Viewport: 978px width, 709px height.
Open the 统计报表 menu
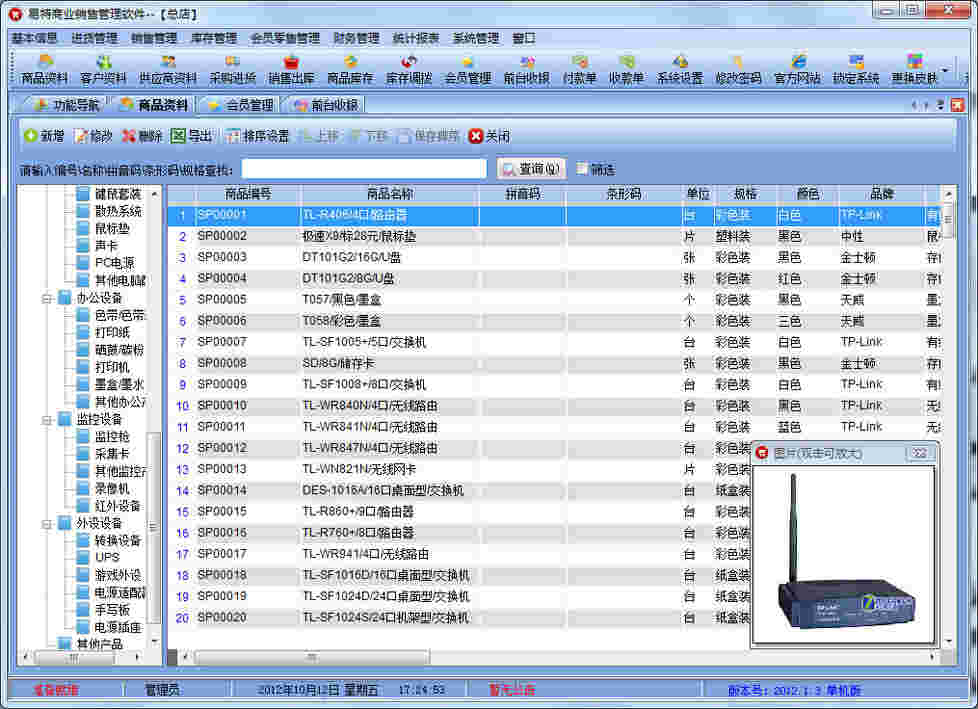click(418, 39)
